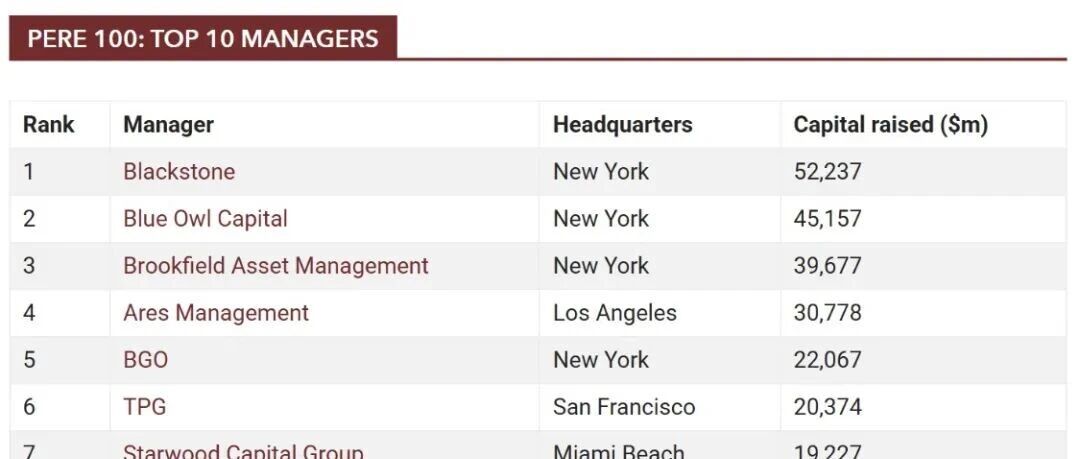Click the PERE 100: Top 10 Managers heading

[203, 38]
